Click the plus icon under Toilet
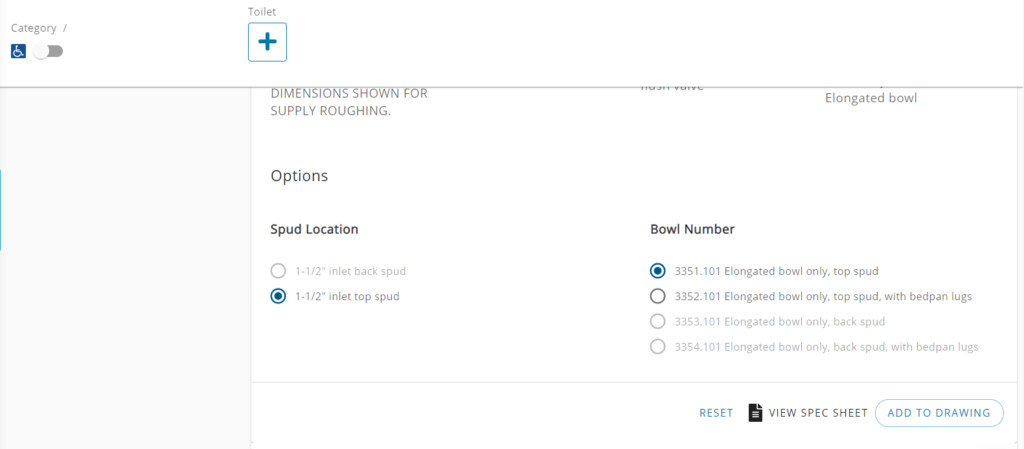Viewport: 1024px width, 449px height. pyautogui.click(x=267, y=42)
